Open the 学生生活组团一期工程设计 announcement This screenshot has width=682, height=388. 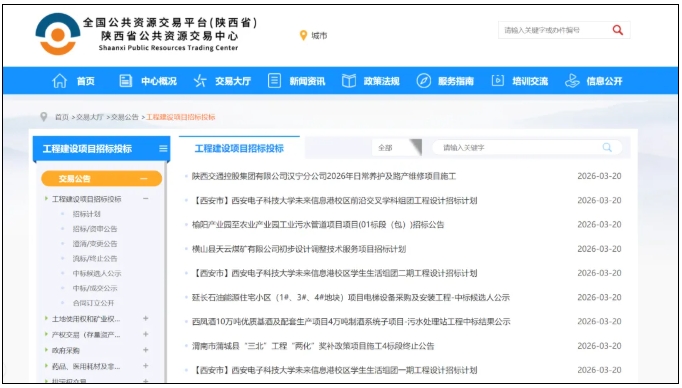coord(334,370)
